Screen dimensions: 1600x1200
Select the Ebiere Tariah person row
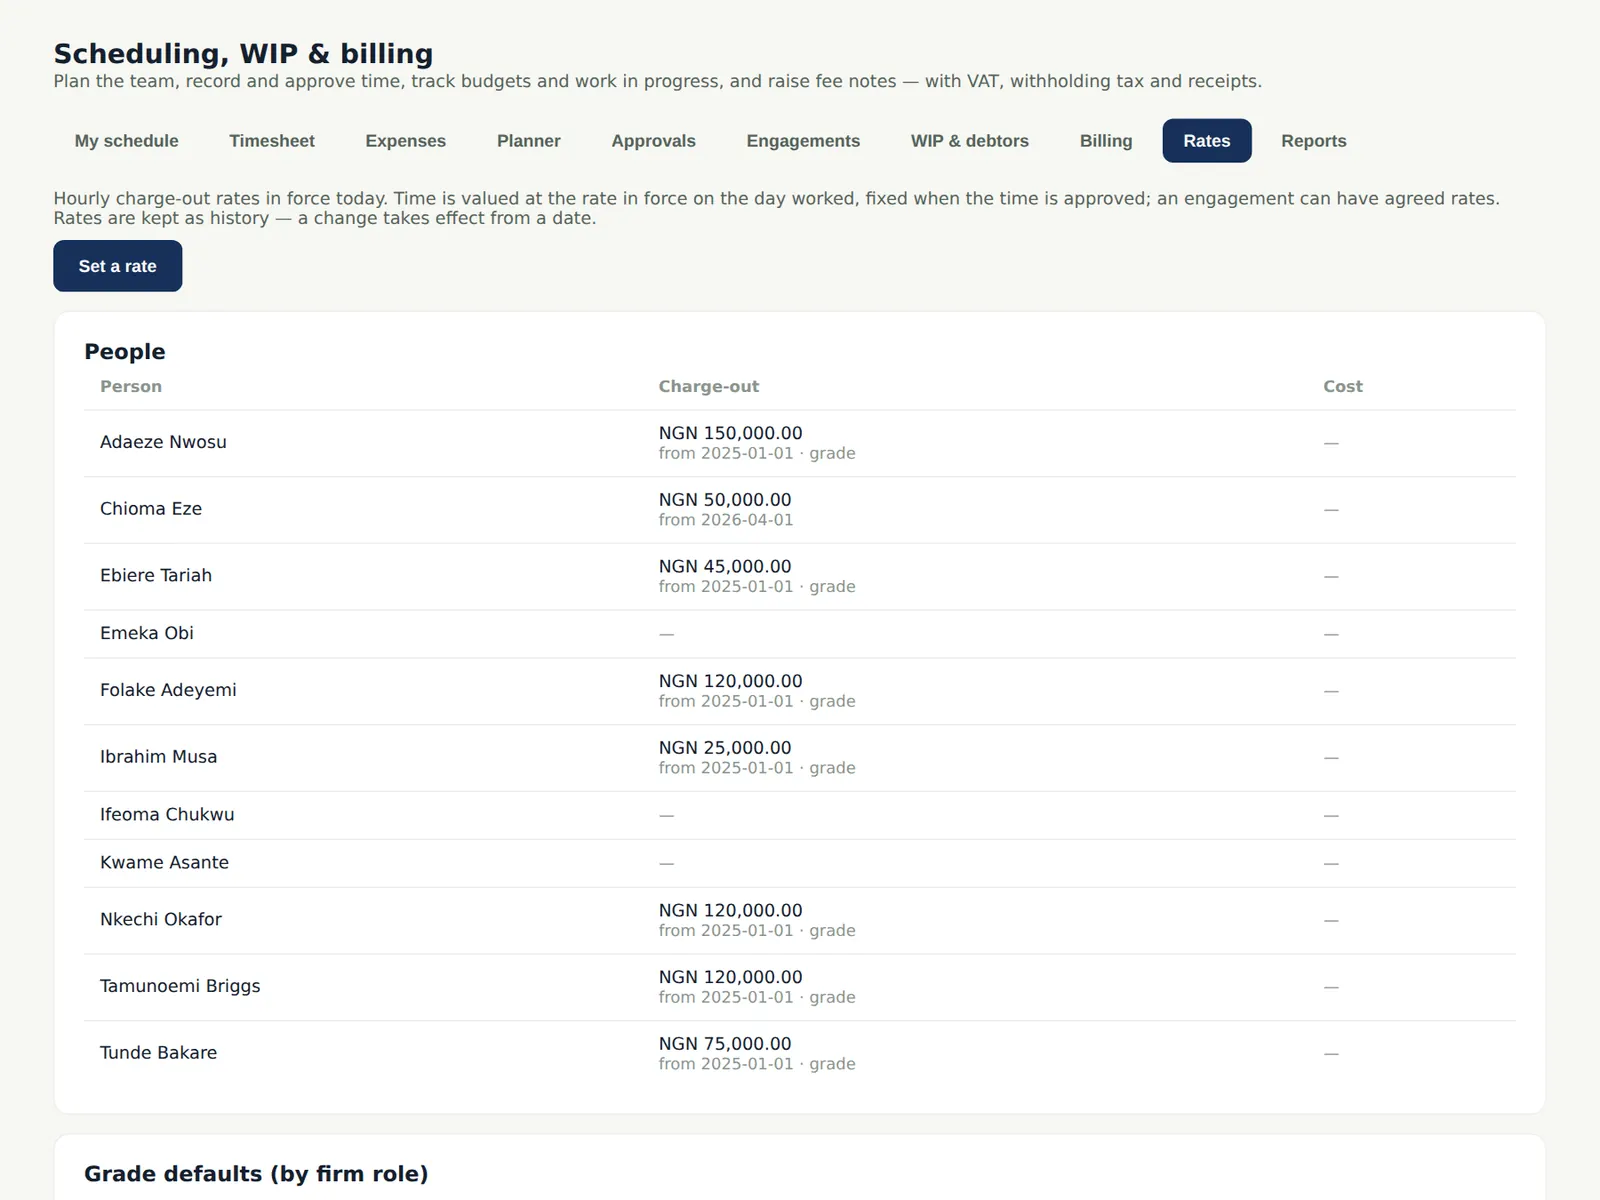pos(800,577)
